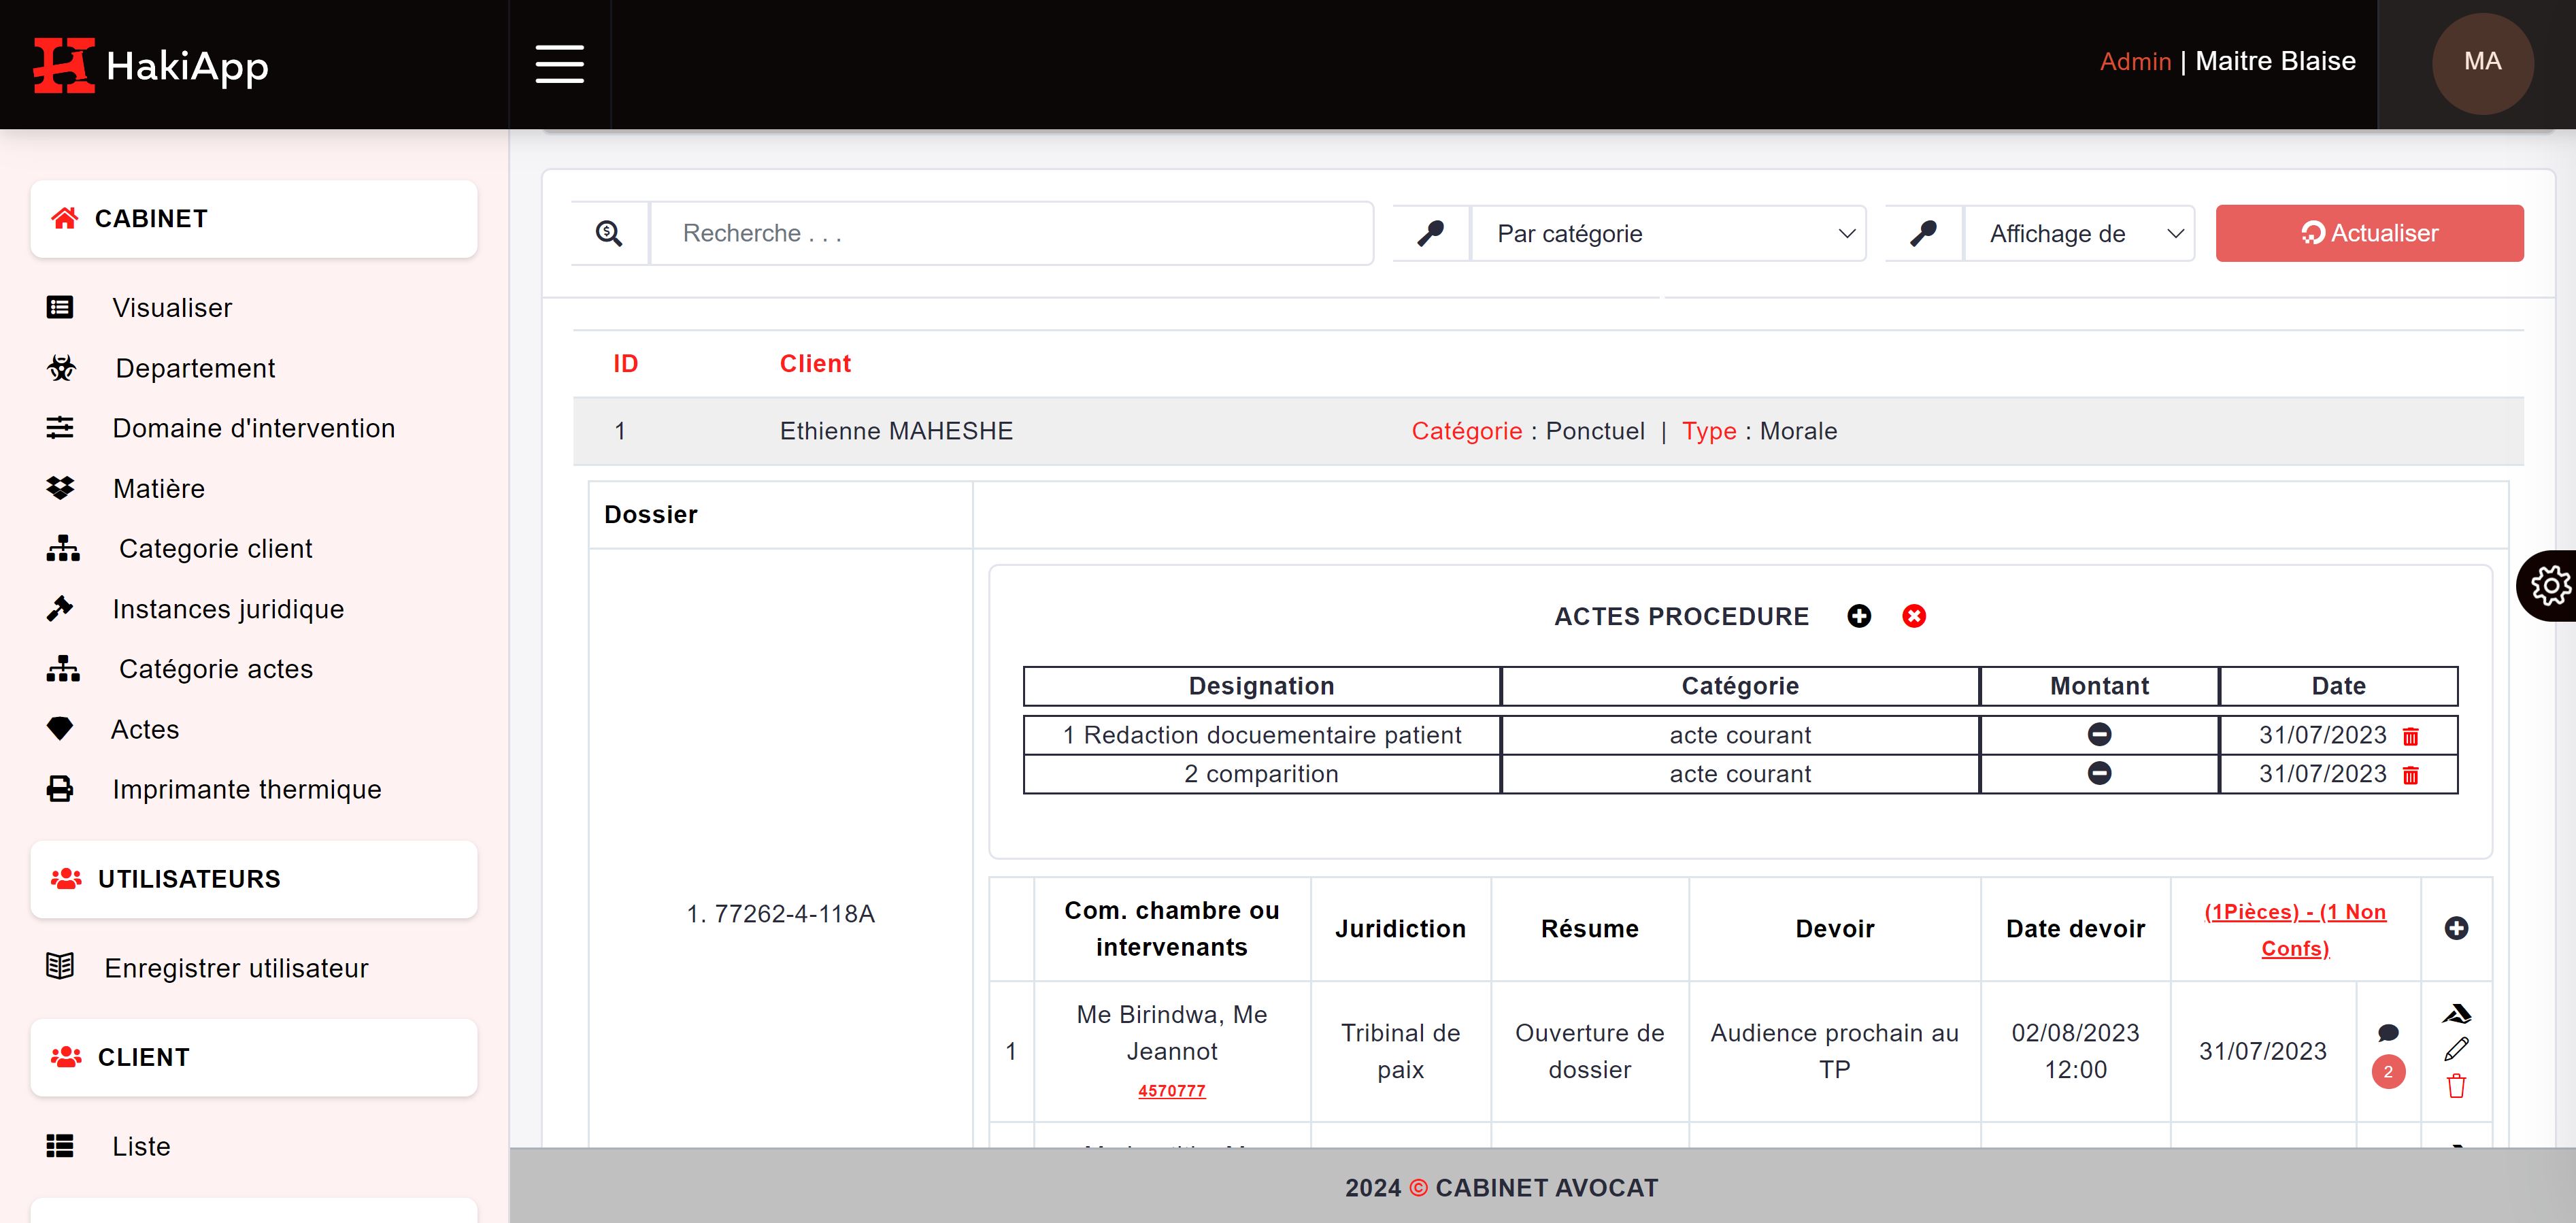Focus the Recherche search field
The height and width of the screenshot is (1223, 2576).
(1011, 233)
